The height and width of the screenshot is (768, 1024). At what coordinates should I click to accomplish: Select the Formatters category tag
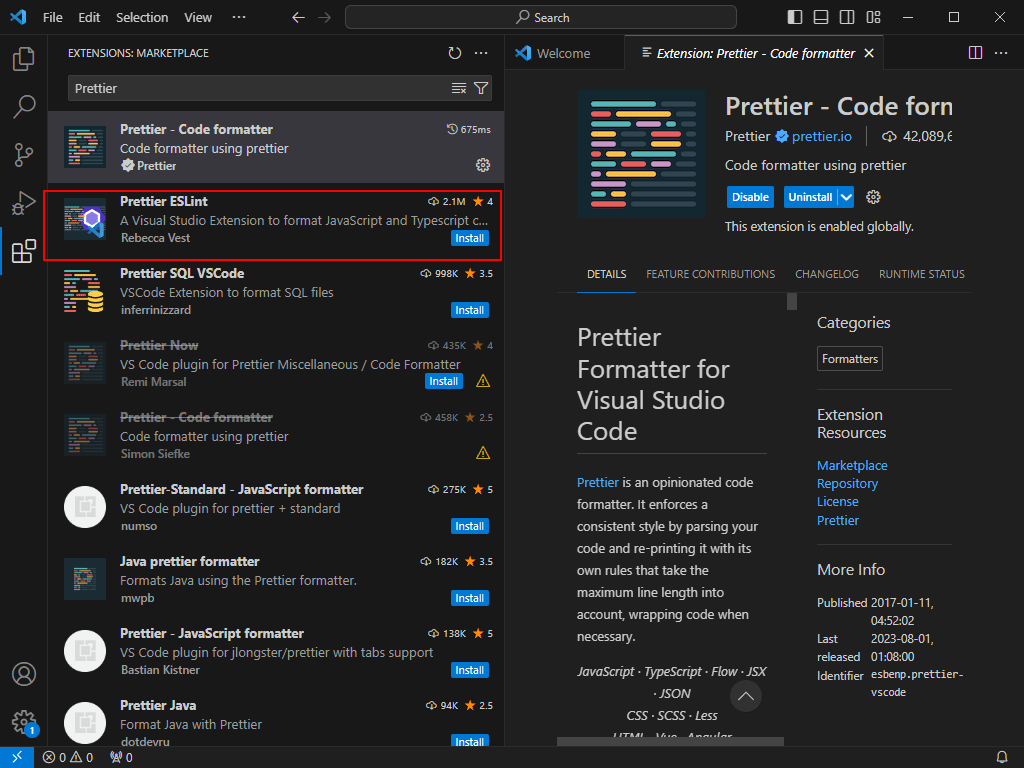[x=850, y=359]
